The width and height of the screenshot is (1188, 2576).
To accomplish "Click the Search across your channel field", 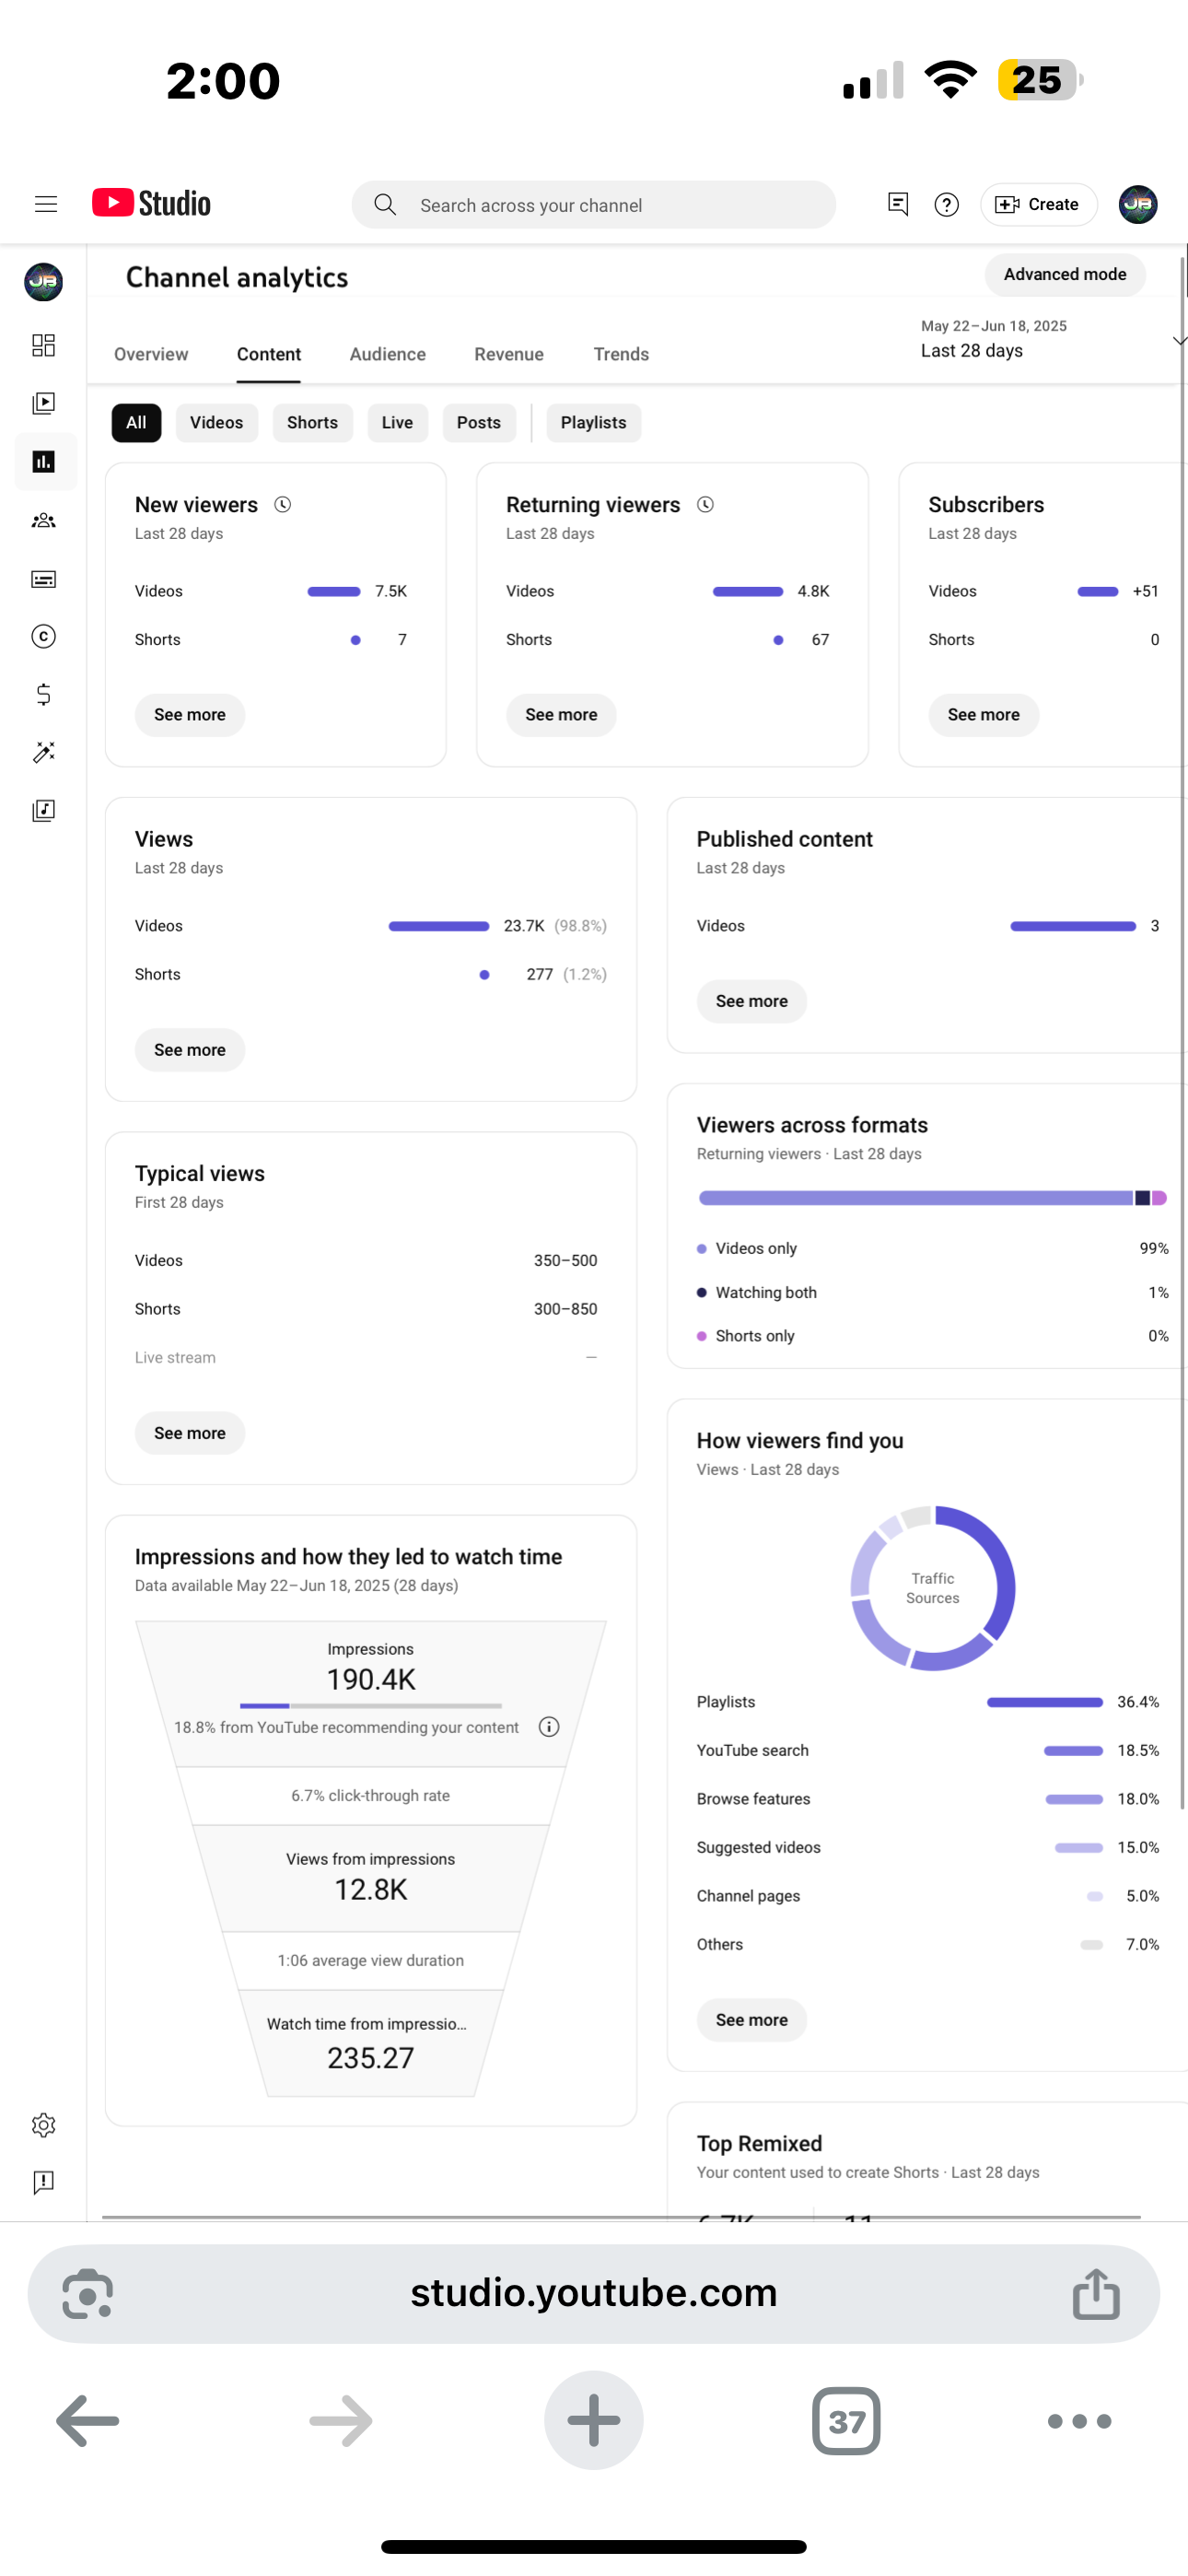I will [x=594, y=205].
